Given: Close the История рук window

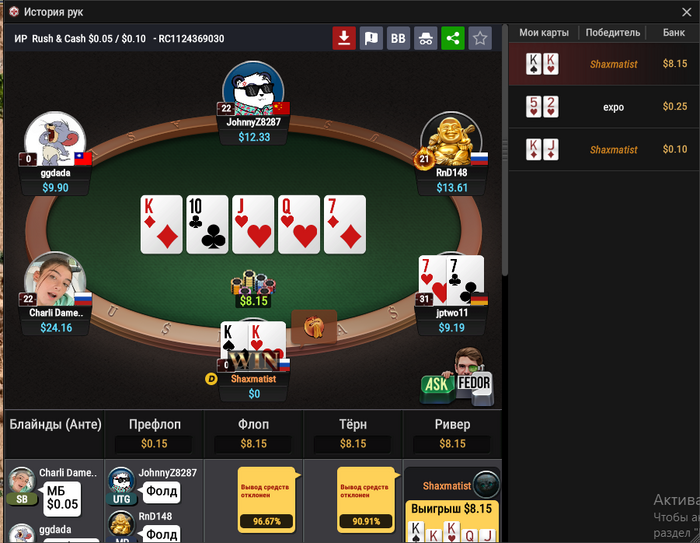Looking at the screenshot, I should click(x=687, y=12).
